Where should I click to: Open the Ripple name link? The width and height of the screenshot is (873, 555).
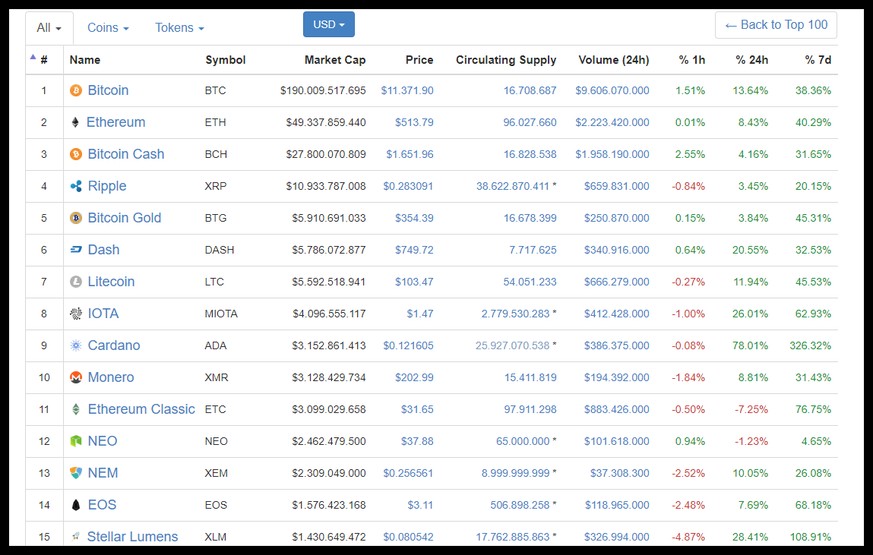[x=107, y=186]
